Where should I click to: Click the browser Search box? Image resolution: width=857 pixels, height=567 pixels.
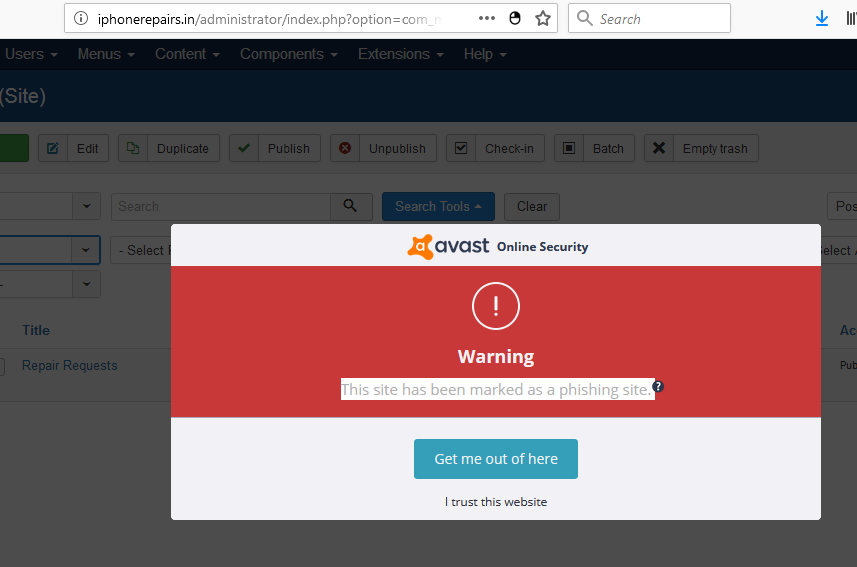(649, 18)
